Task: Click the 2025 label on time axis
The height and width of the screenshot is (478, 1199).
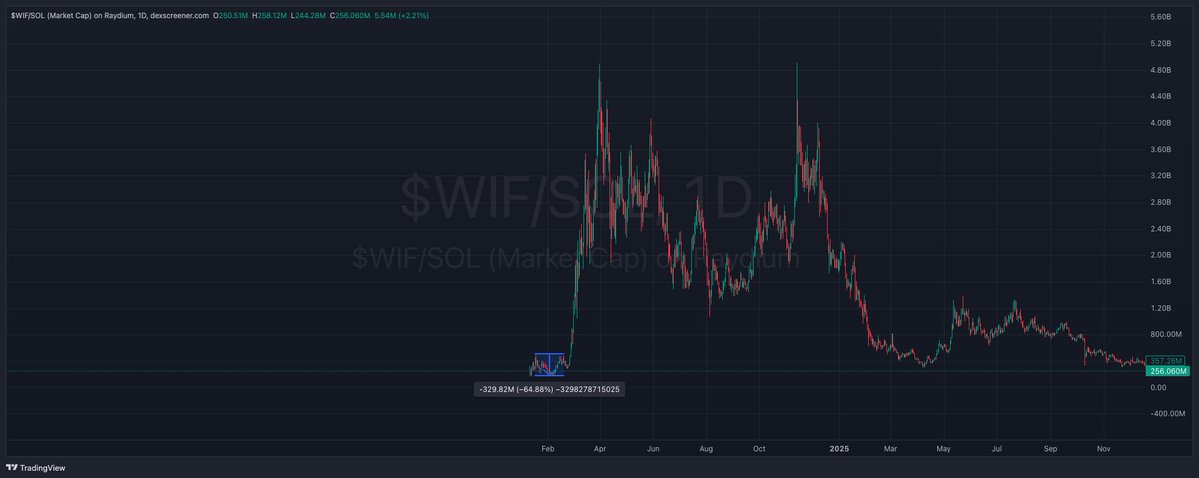Action: tap(840, 449)
